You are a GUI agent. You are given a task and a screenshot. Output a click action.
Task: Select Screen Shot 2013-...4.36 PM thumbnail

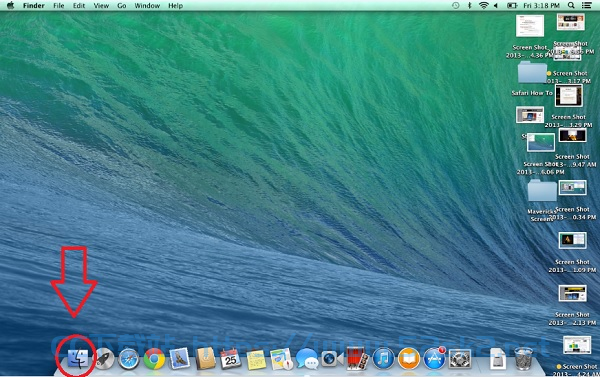(x=530, y=26)
